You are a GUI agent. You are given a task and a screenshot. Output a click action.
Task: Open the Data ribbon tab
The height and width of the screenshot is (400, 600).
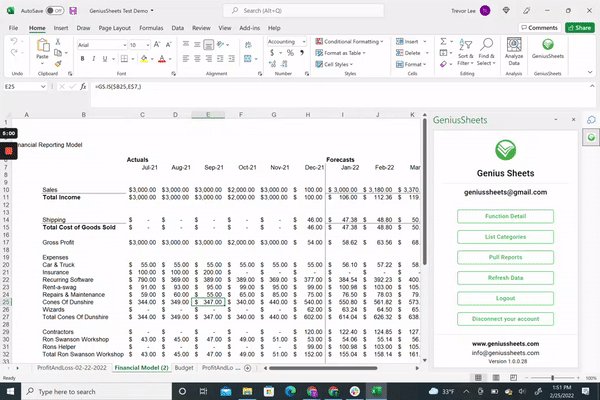tap(178, 28)
